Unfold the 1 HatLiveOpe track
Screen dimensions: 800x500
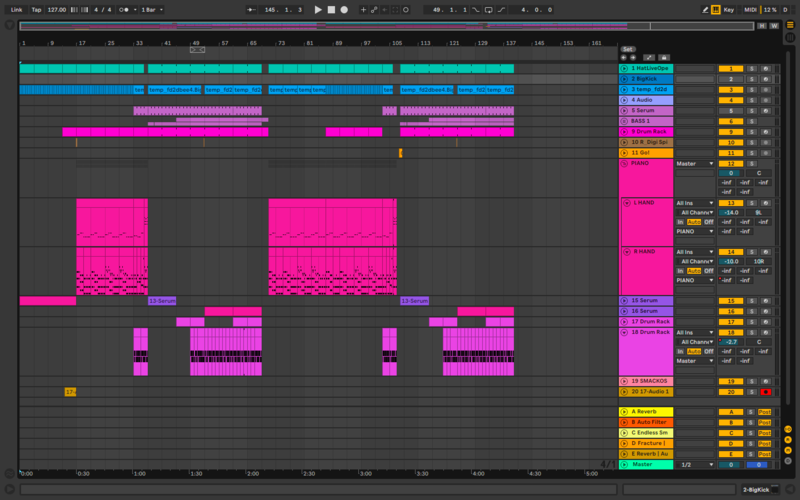pos(625,68)
